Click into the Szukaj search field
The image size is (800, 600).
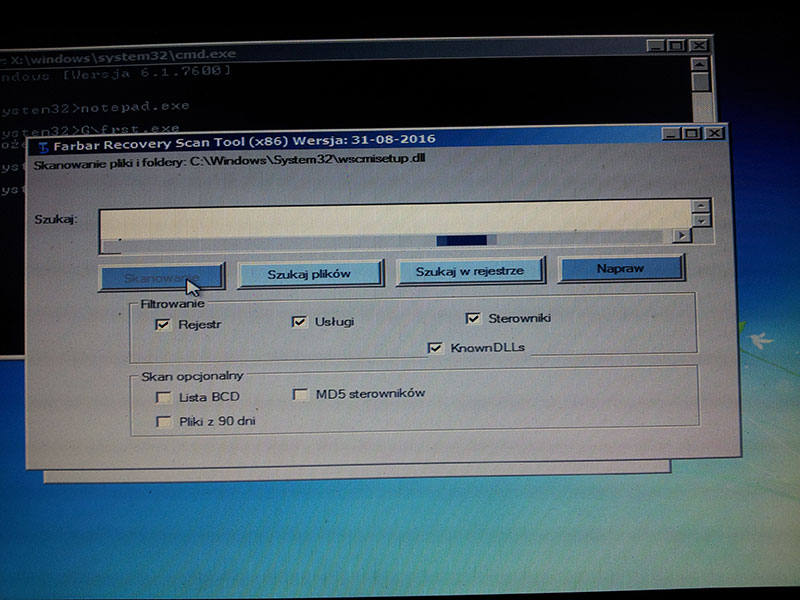click(x=395, y=220)
